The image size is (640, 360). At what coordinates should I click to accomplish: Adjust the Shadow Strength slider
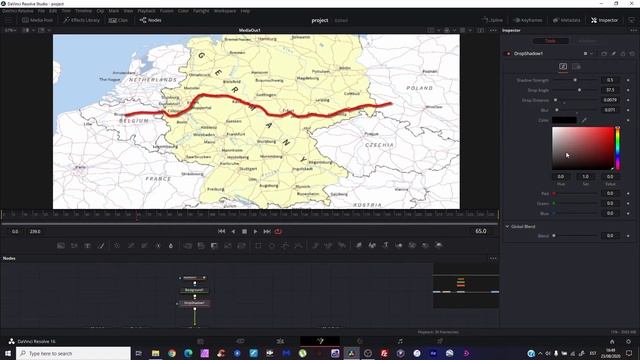[575, 80]
